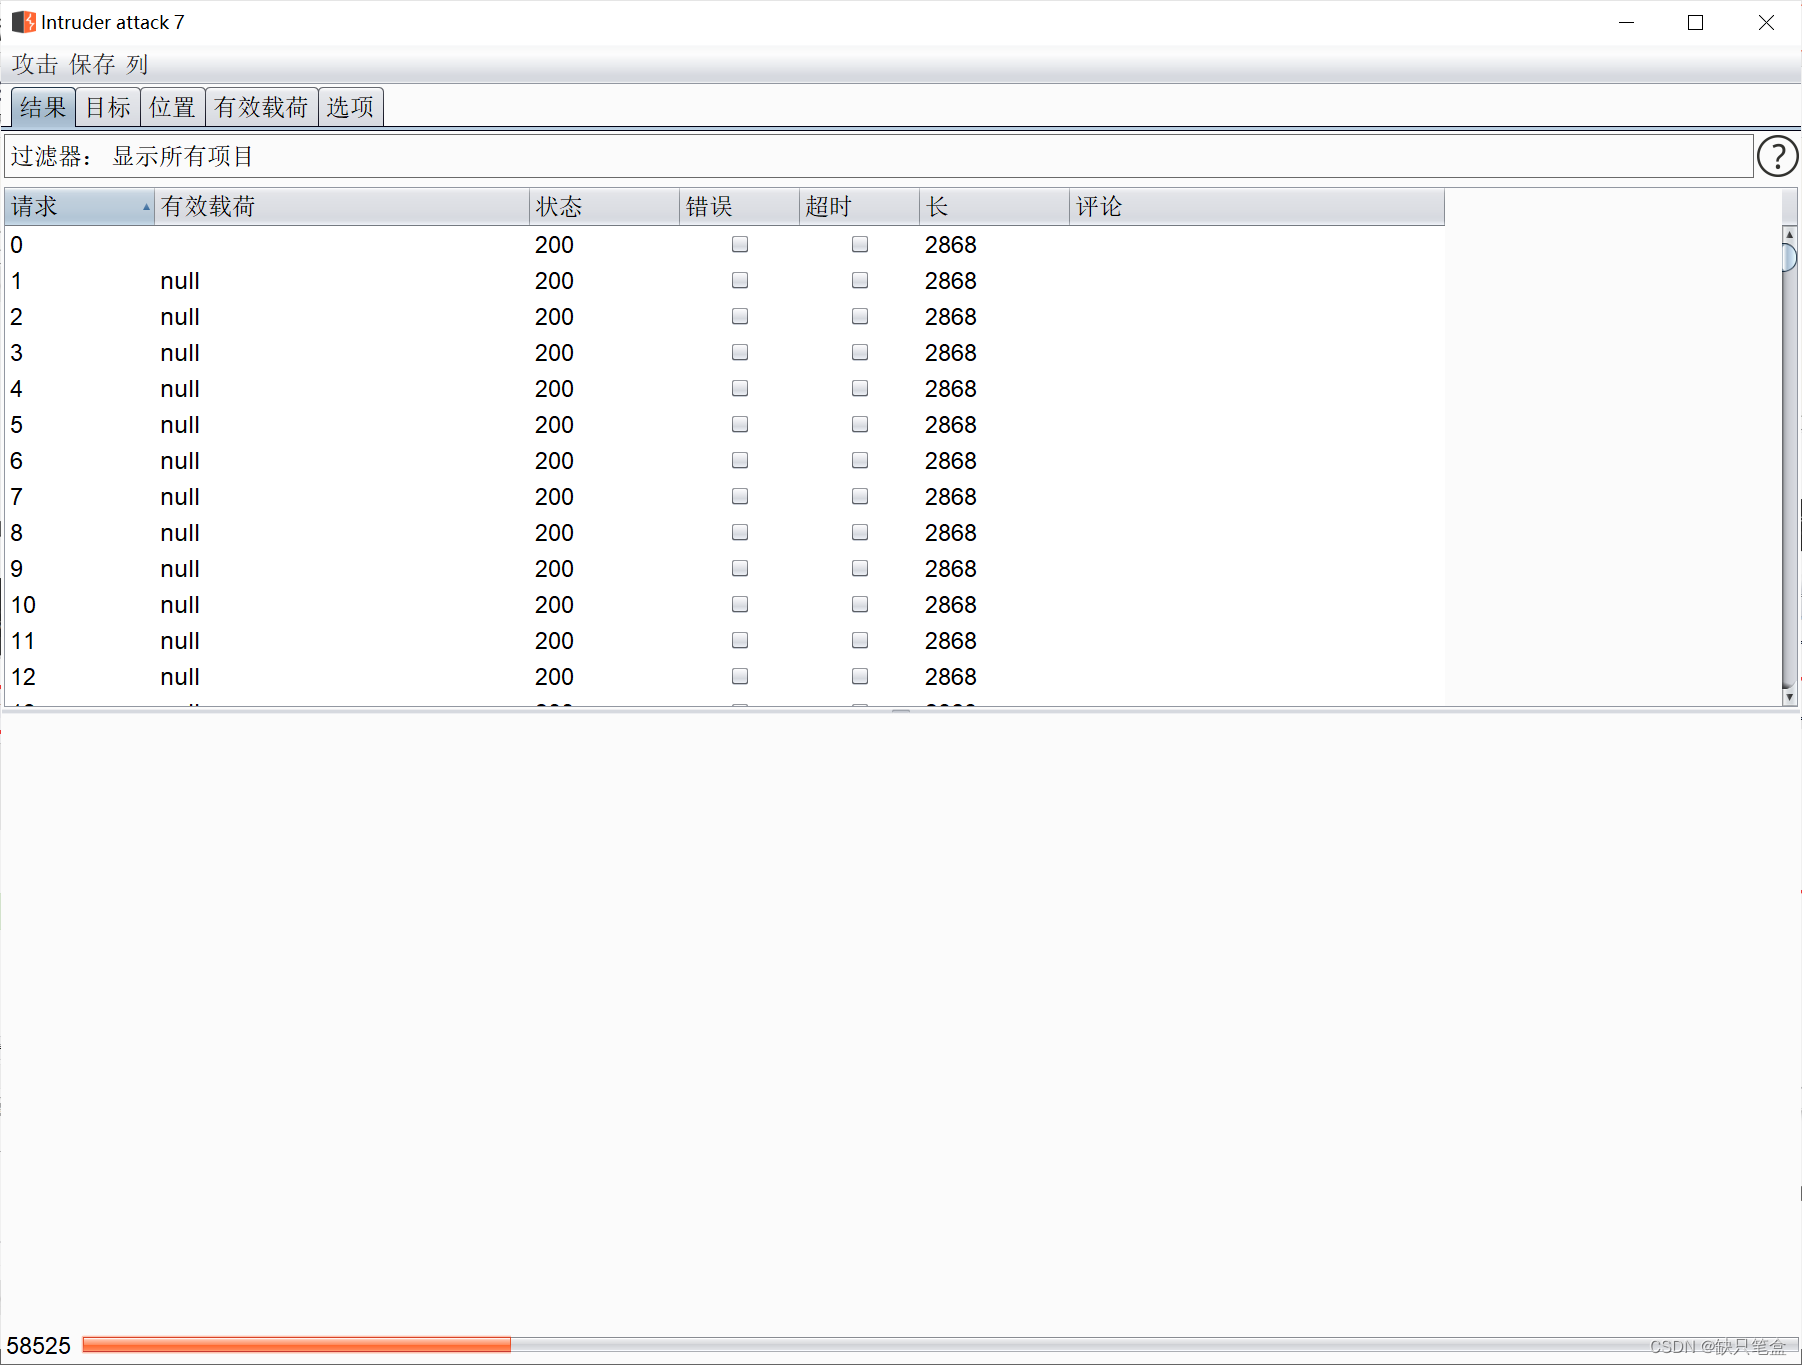This screenshot has height=1365, width=1802.
Task: Toggle error checkbox for request 9
Action: coord(740,568)
